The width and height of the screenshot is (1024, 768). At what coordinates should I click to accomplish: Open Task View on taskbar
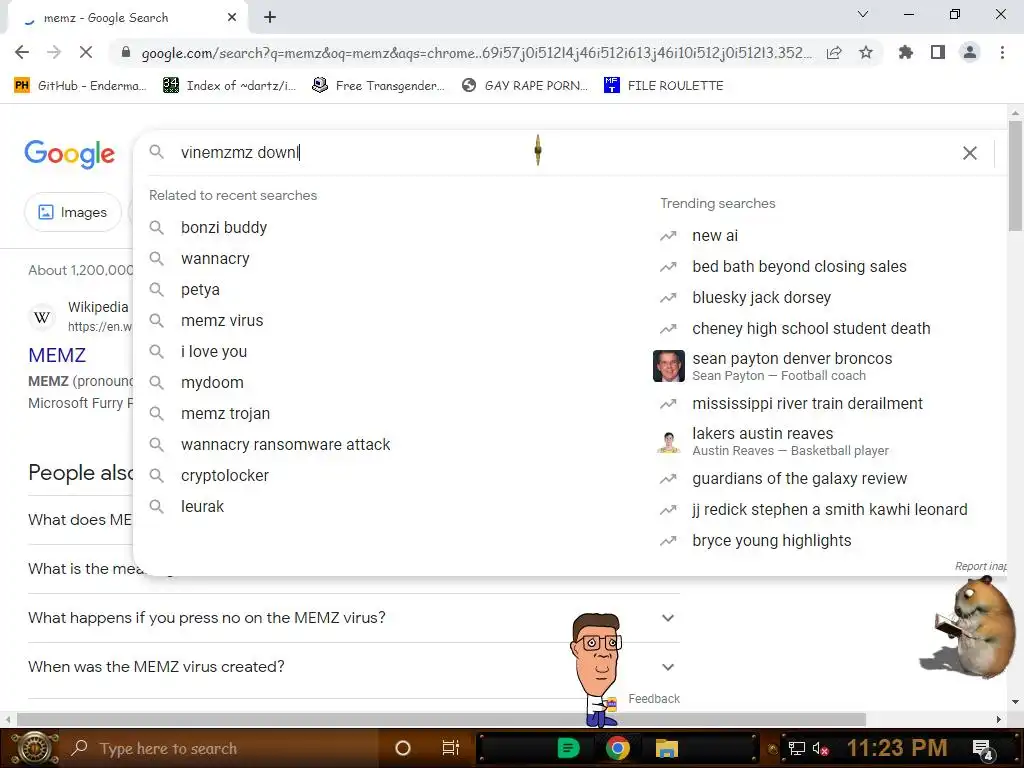pos(451,748)
